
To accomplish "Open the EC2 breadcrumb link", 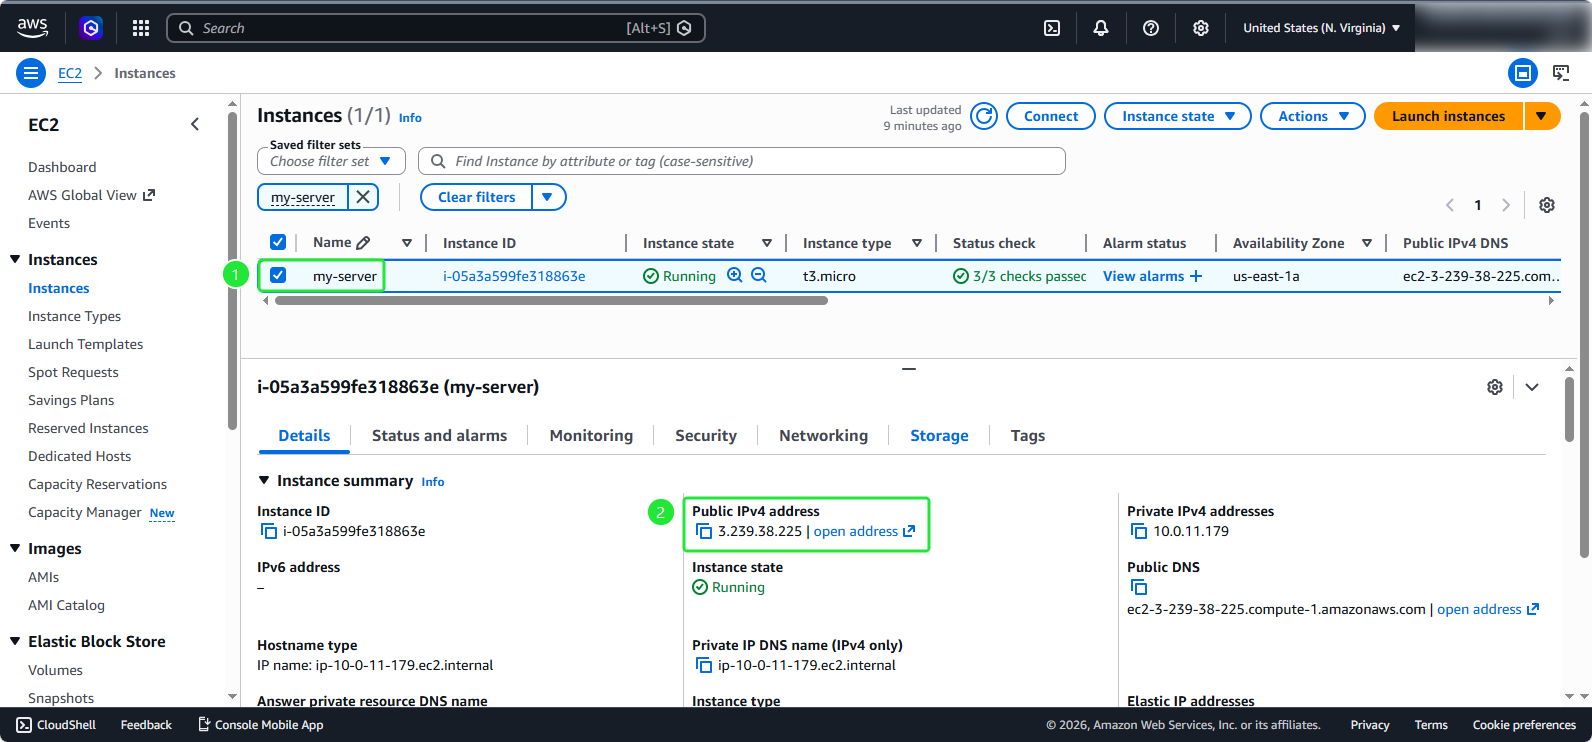I will click(70, 73).
